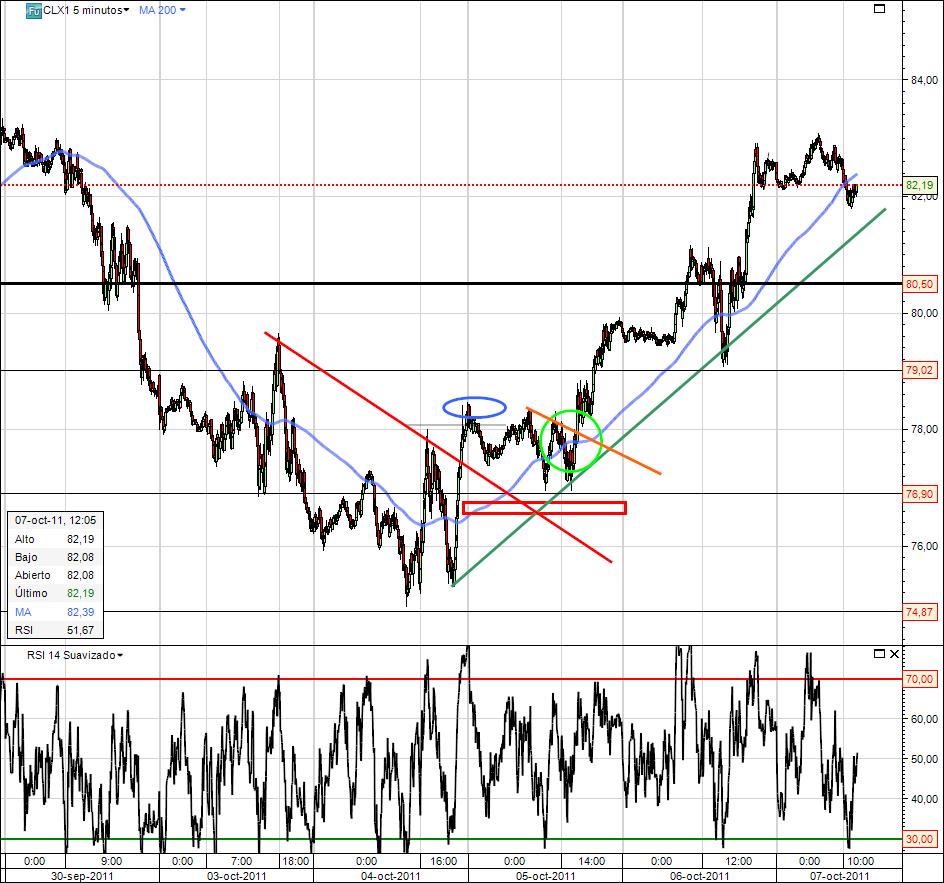This screenshot has width=944, height=883.
Task: Open the RSI 14 Suavizado dropdown
Action: coord(75,655)
